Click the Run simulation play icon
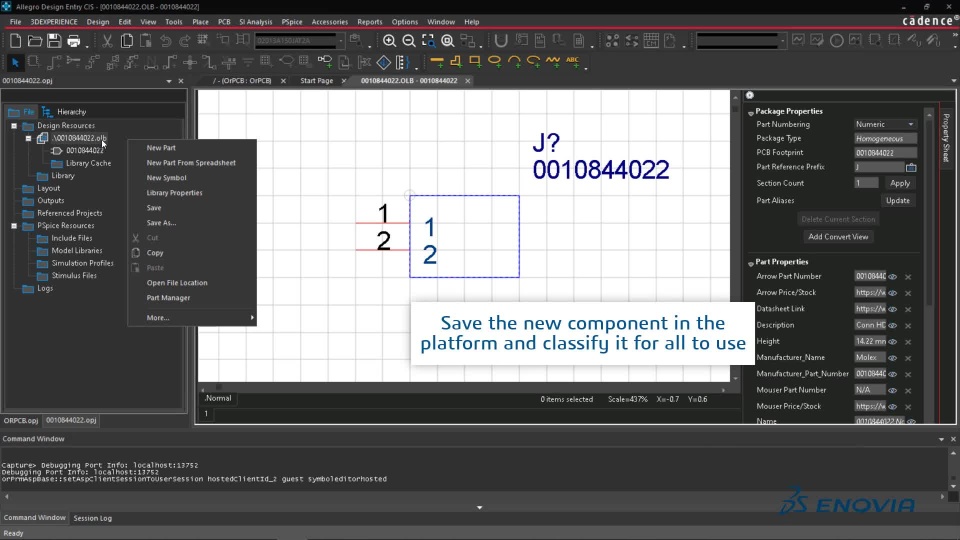Screen dimensions: 960x540 [836, 40]
